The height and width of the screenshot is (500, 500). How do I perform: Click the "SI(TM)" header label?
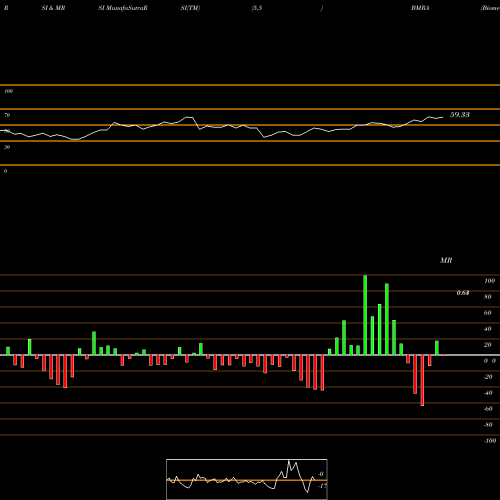[x=190, y=8]
